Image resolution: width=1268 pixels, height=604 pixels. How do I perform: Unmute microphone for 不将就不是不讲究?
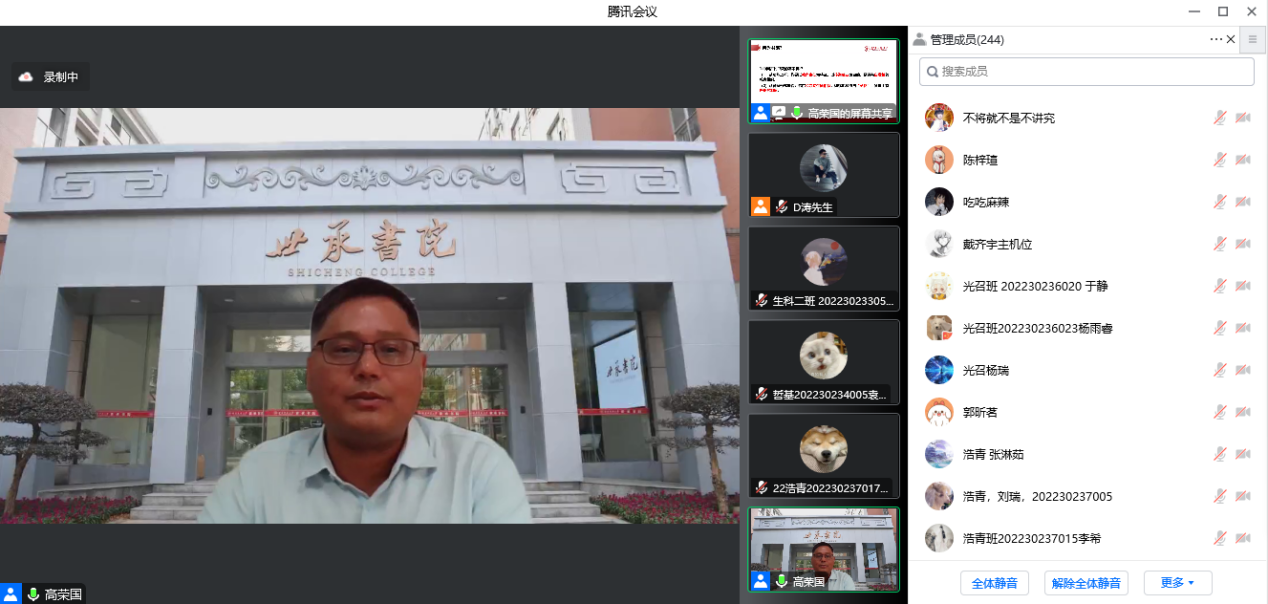pyautogui.click(x=1220, y=118)
